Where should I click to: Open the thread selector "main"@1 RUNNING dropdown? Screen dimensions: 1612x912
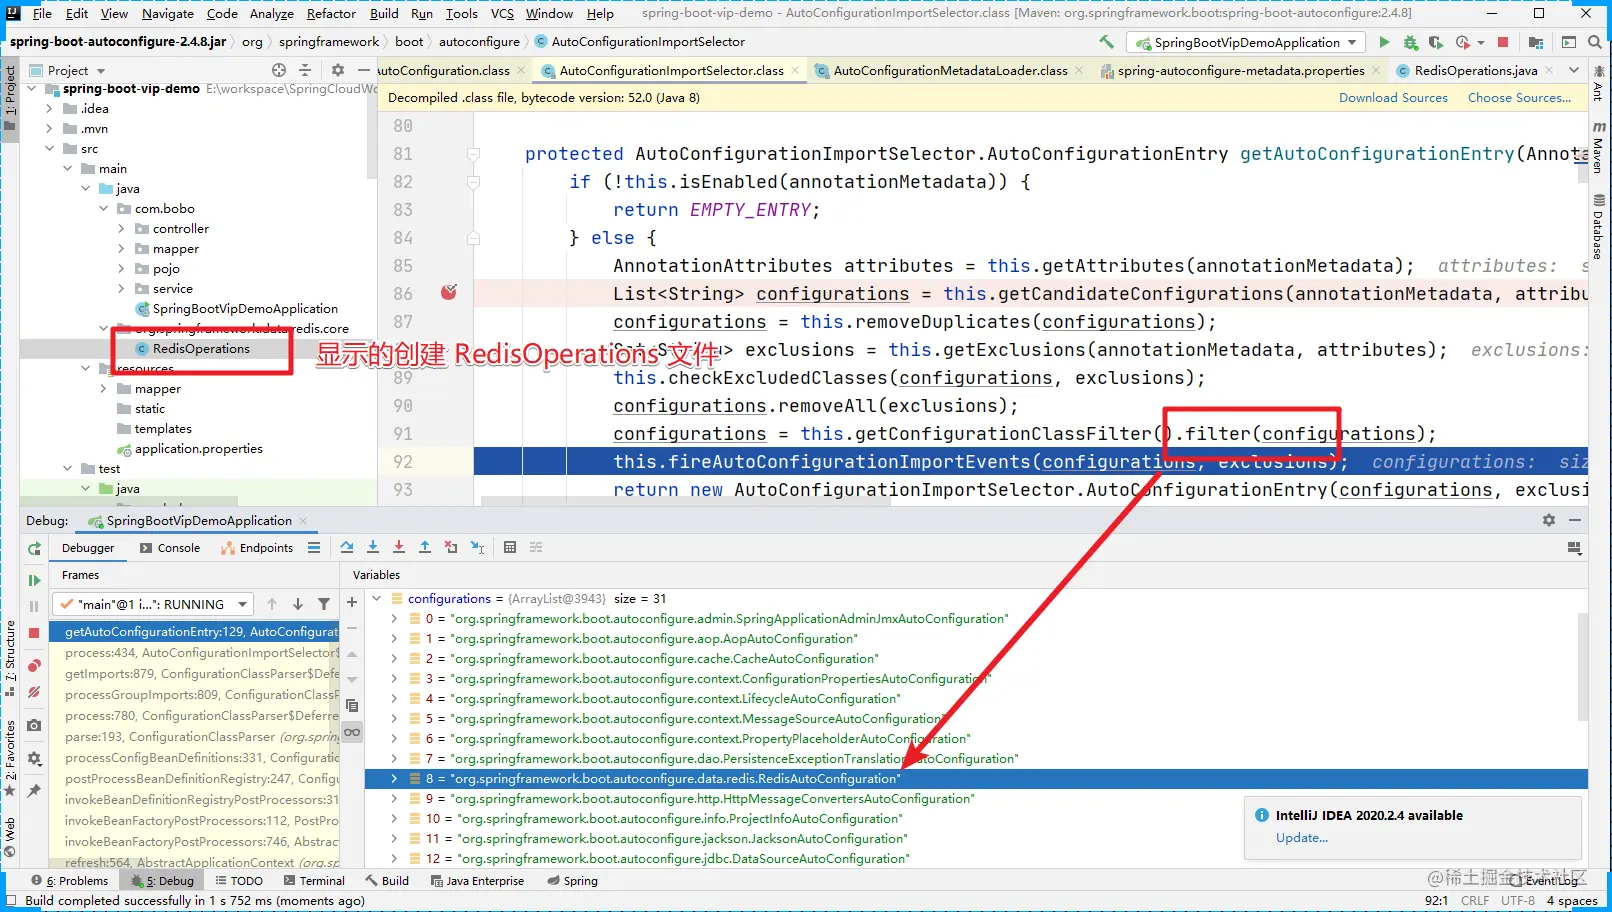coord(153,604)
